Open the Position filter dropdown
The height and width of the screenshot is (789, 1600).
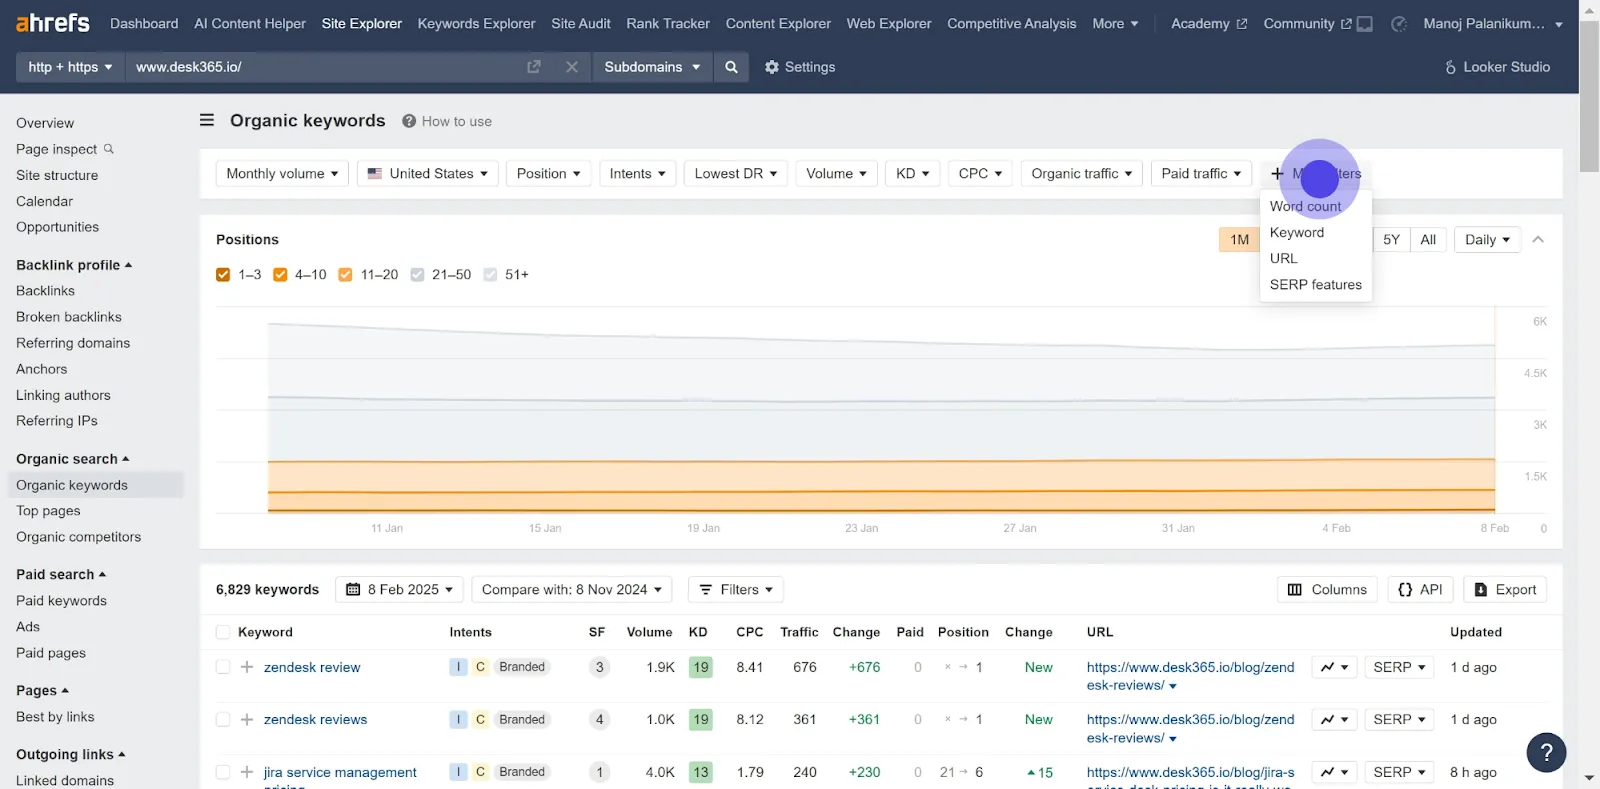548,174
